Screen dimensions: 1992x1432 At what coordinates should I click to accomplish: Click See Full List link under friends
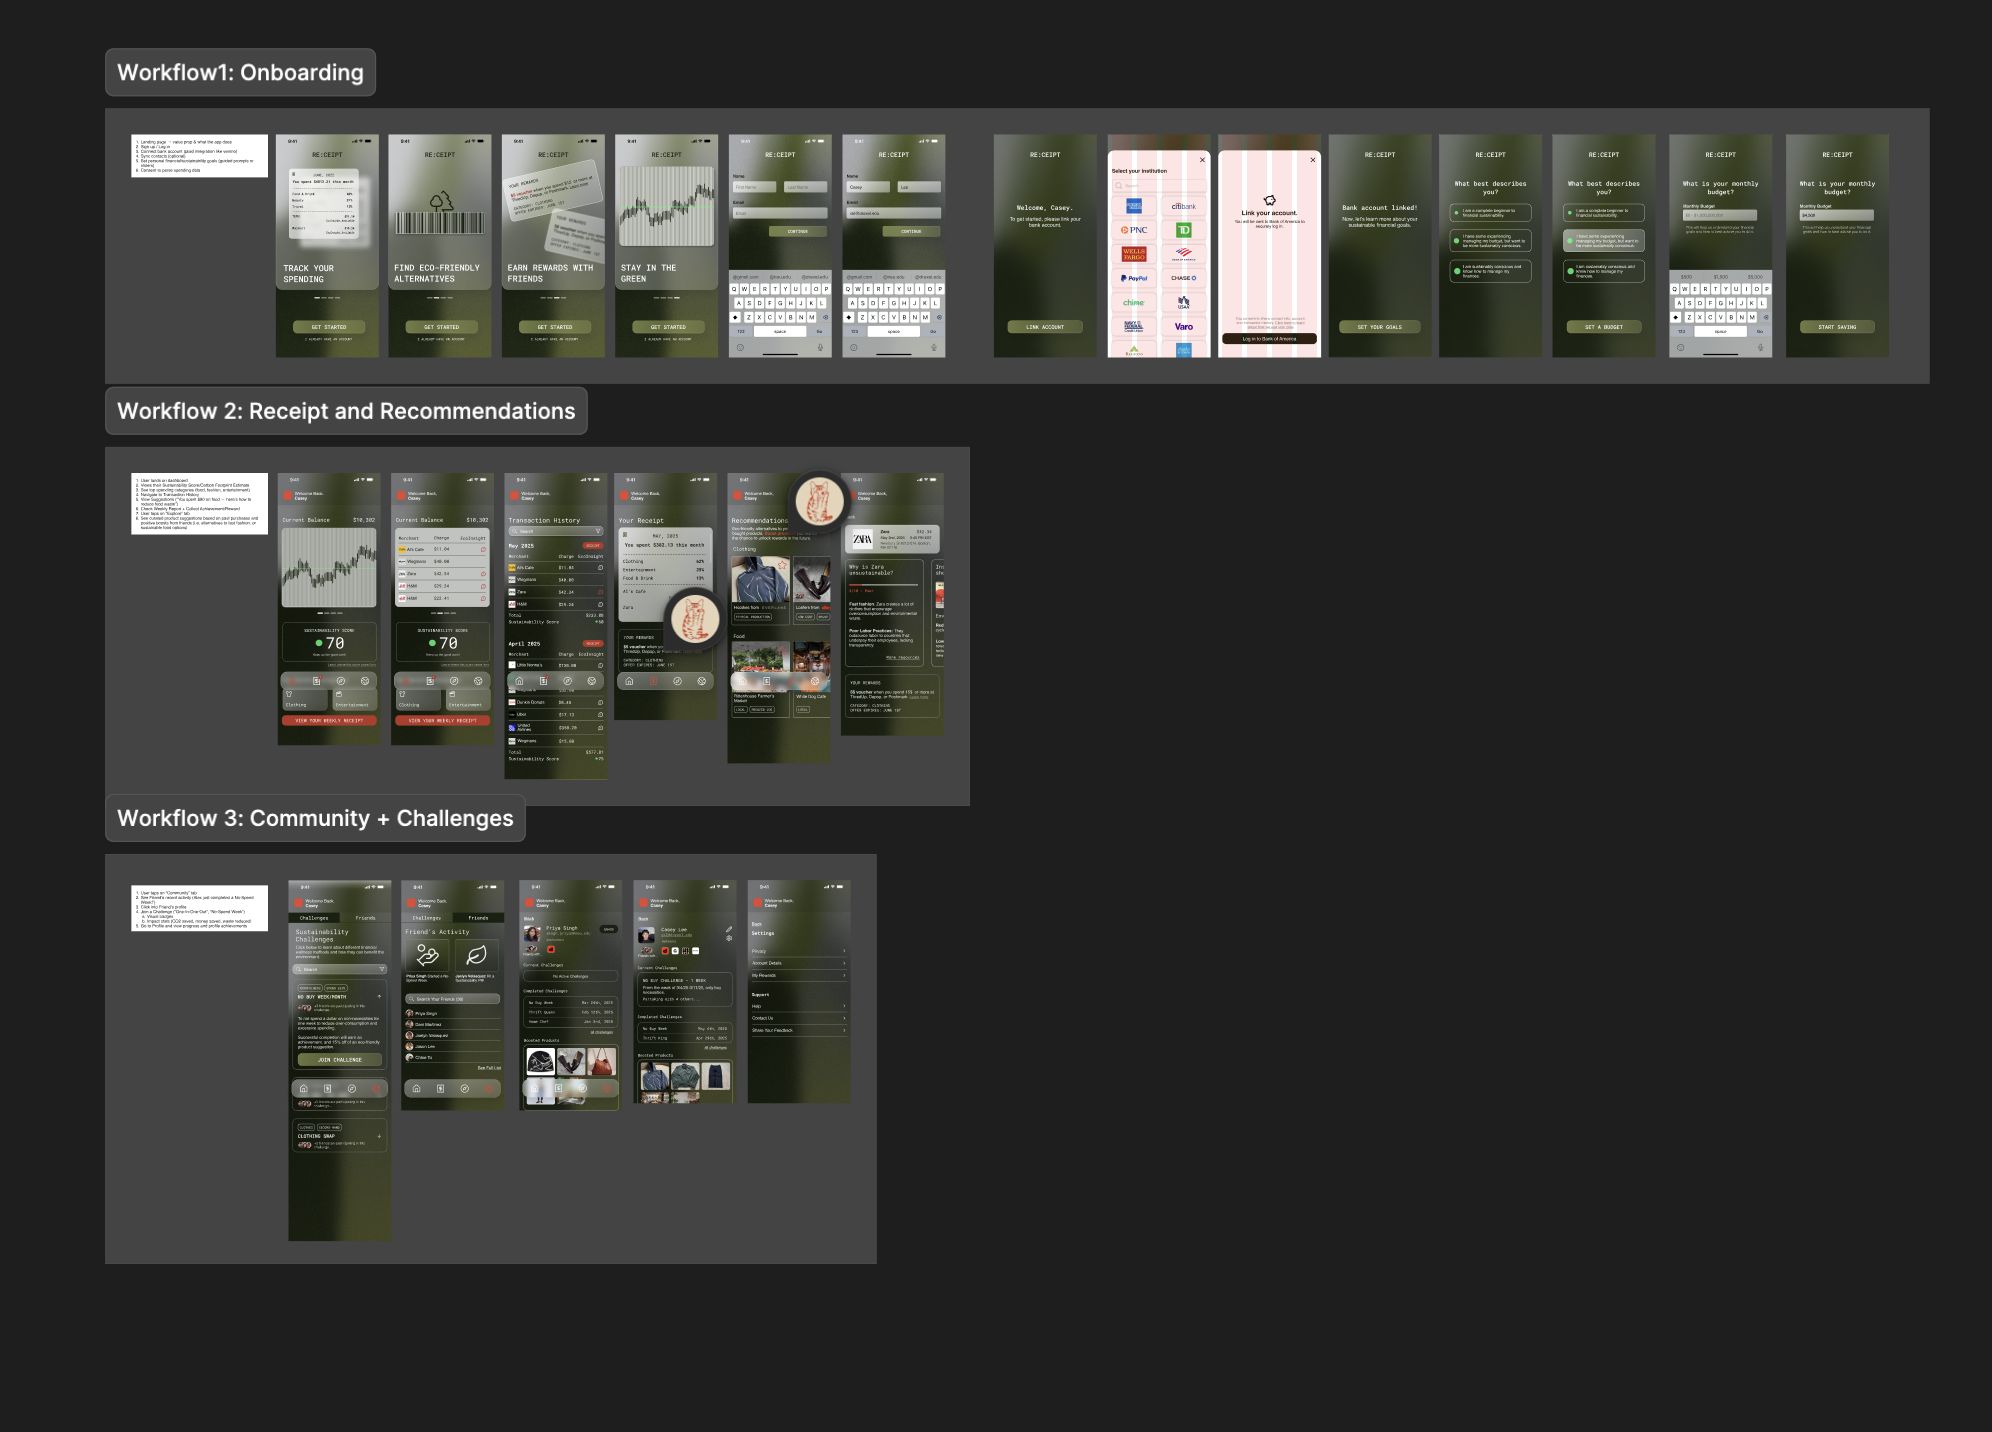(x=489, y=1068)
